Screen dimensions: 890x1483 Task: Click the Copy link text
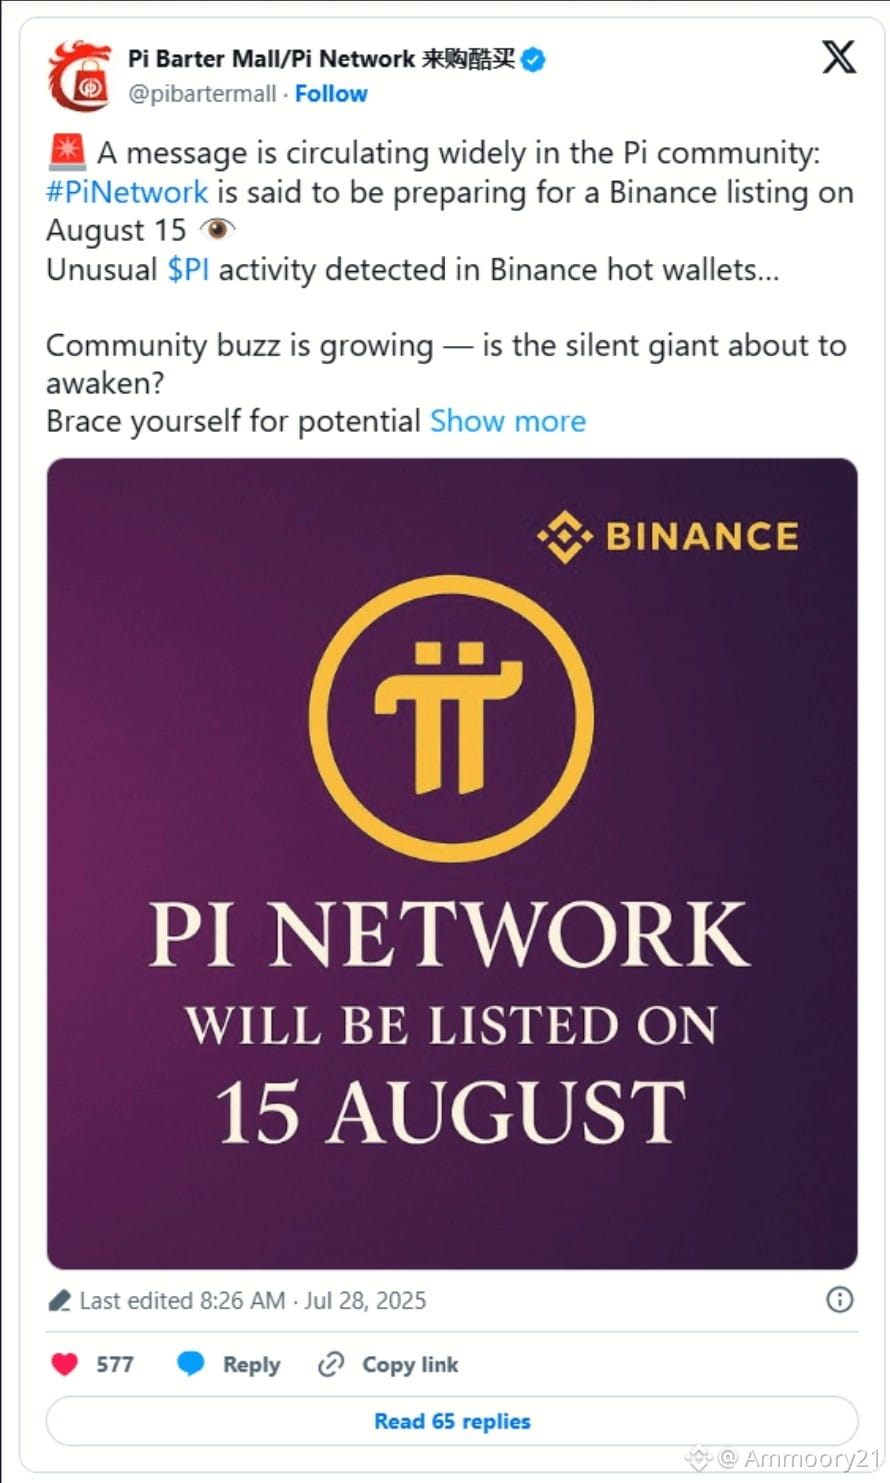410,1365
